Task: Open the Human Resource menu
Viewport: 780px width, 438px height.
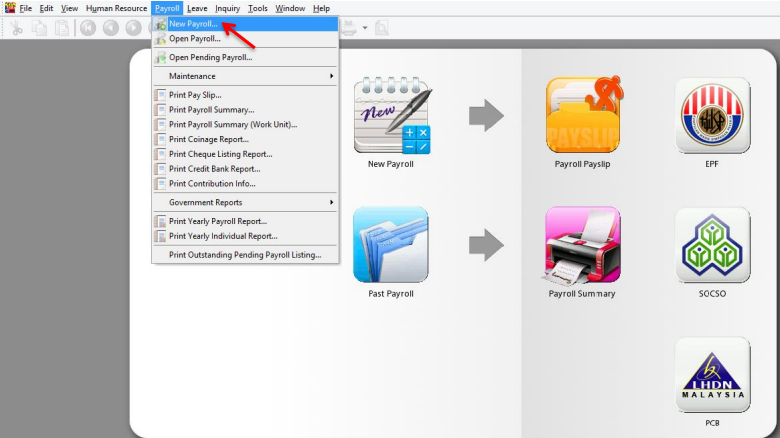Action: [116, 8]
